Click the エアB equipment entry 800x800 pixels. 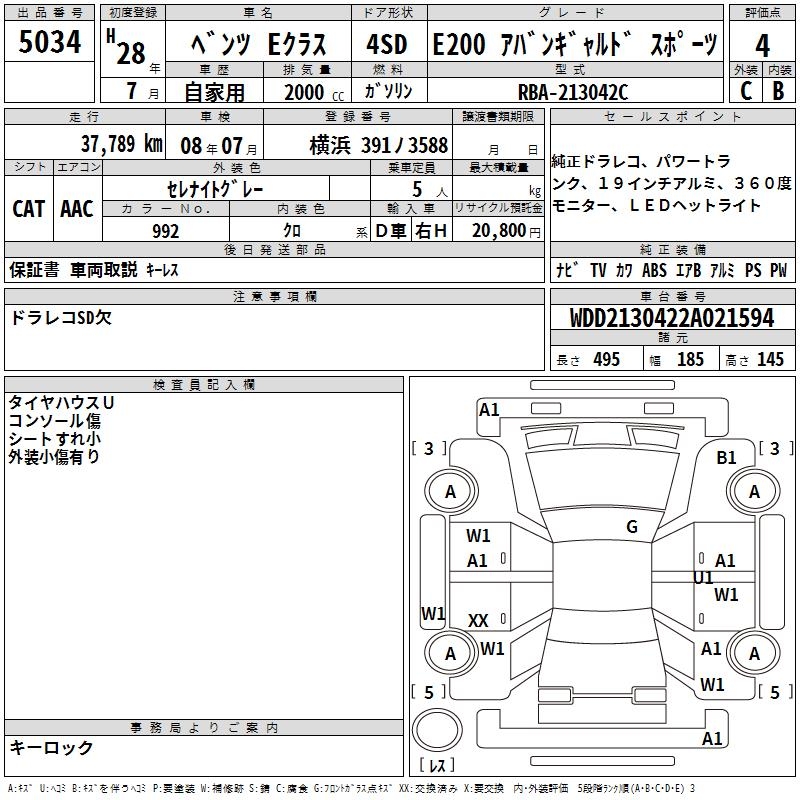689,270
